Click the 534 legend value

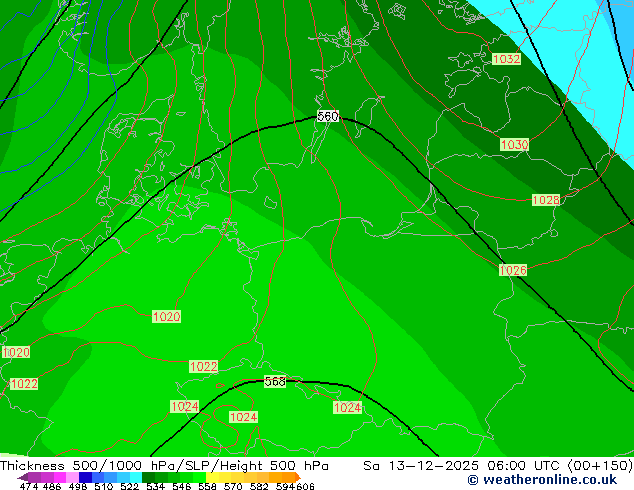[x=155, y=486]
